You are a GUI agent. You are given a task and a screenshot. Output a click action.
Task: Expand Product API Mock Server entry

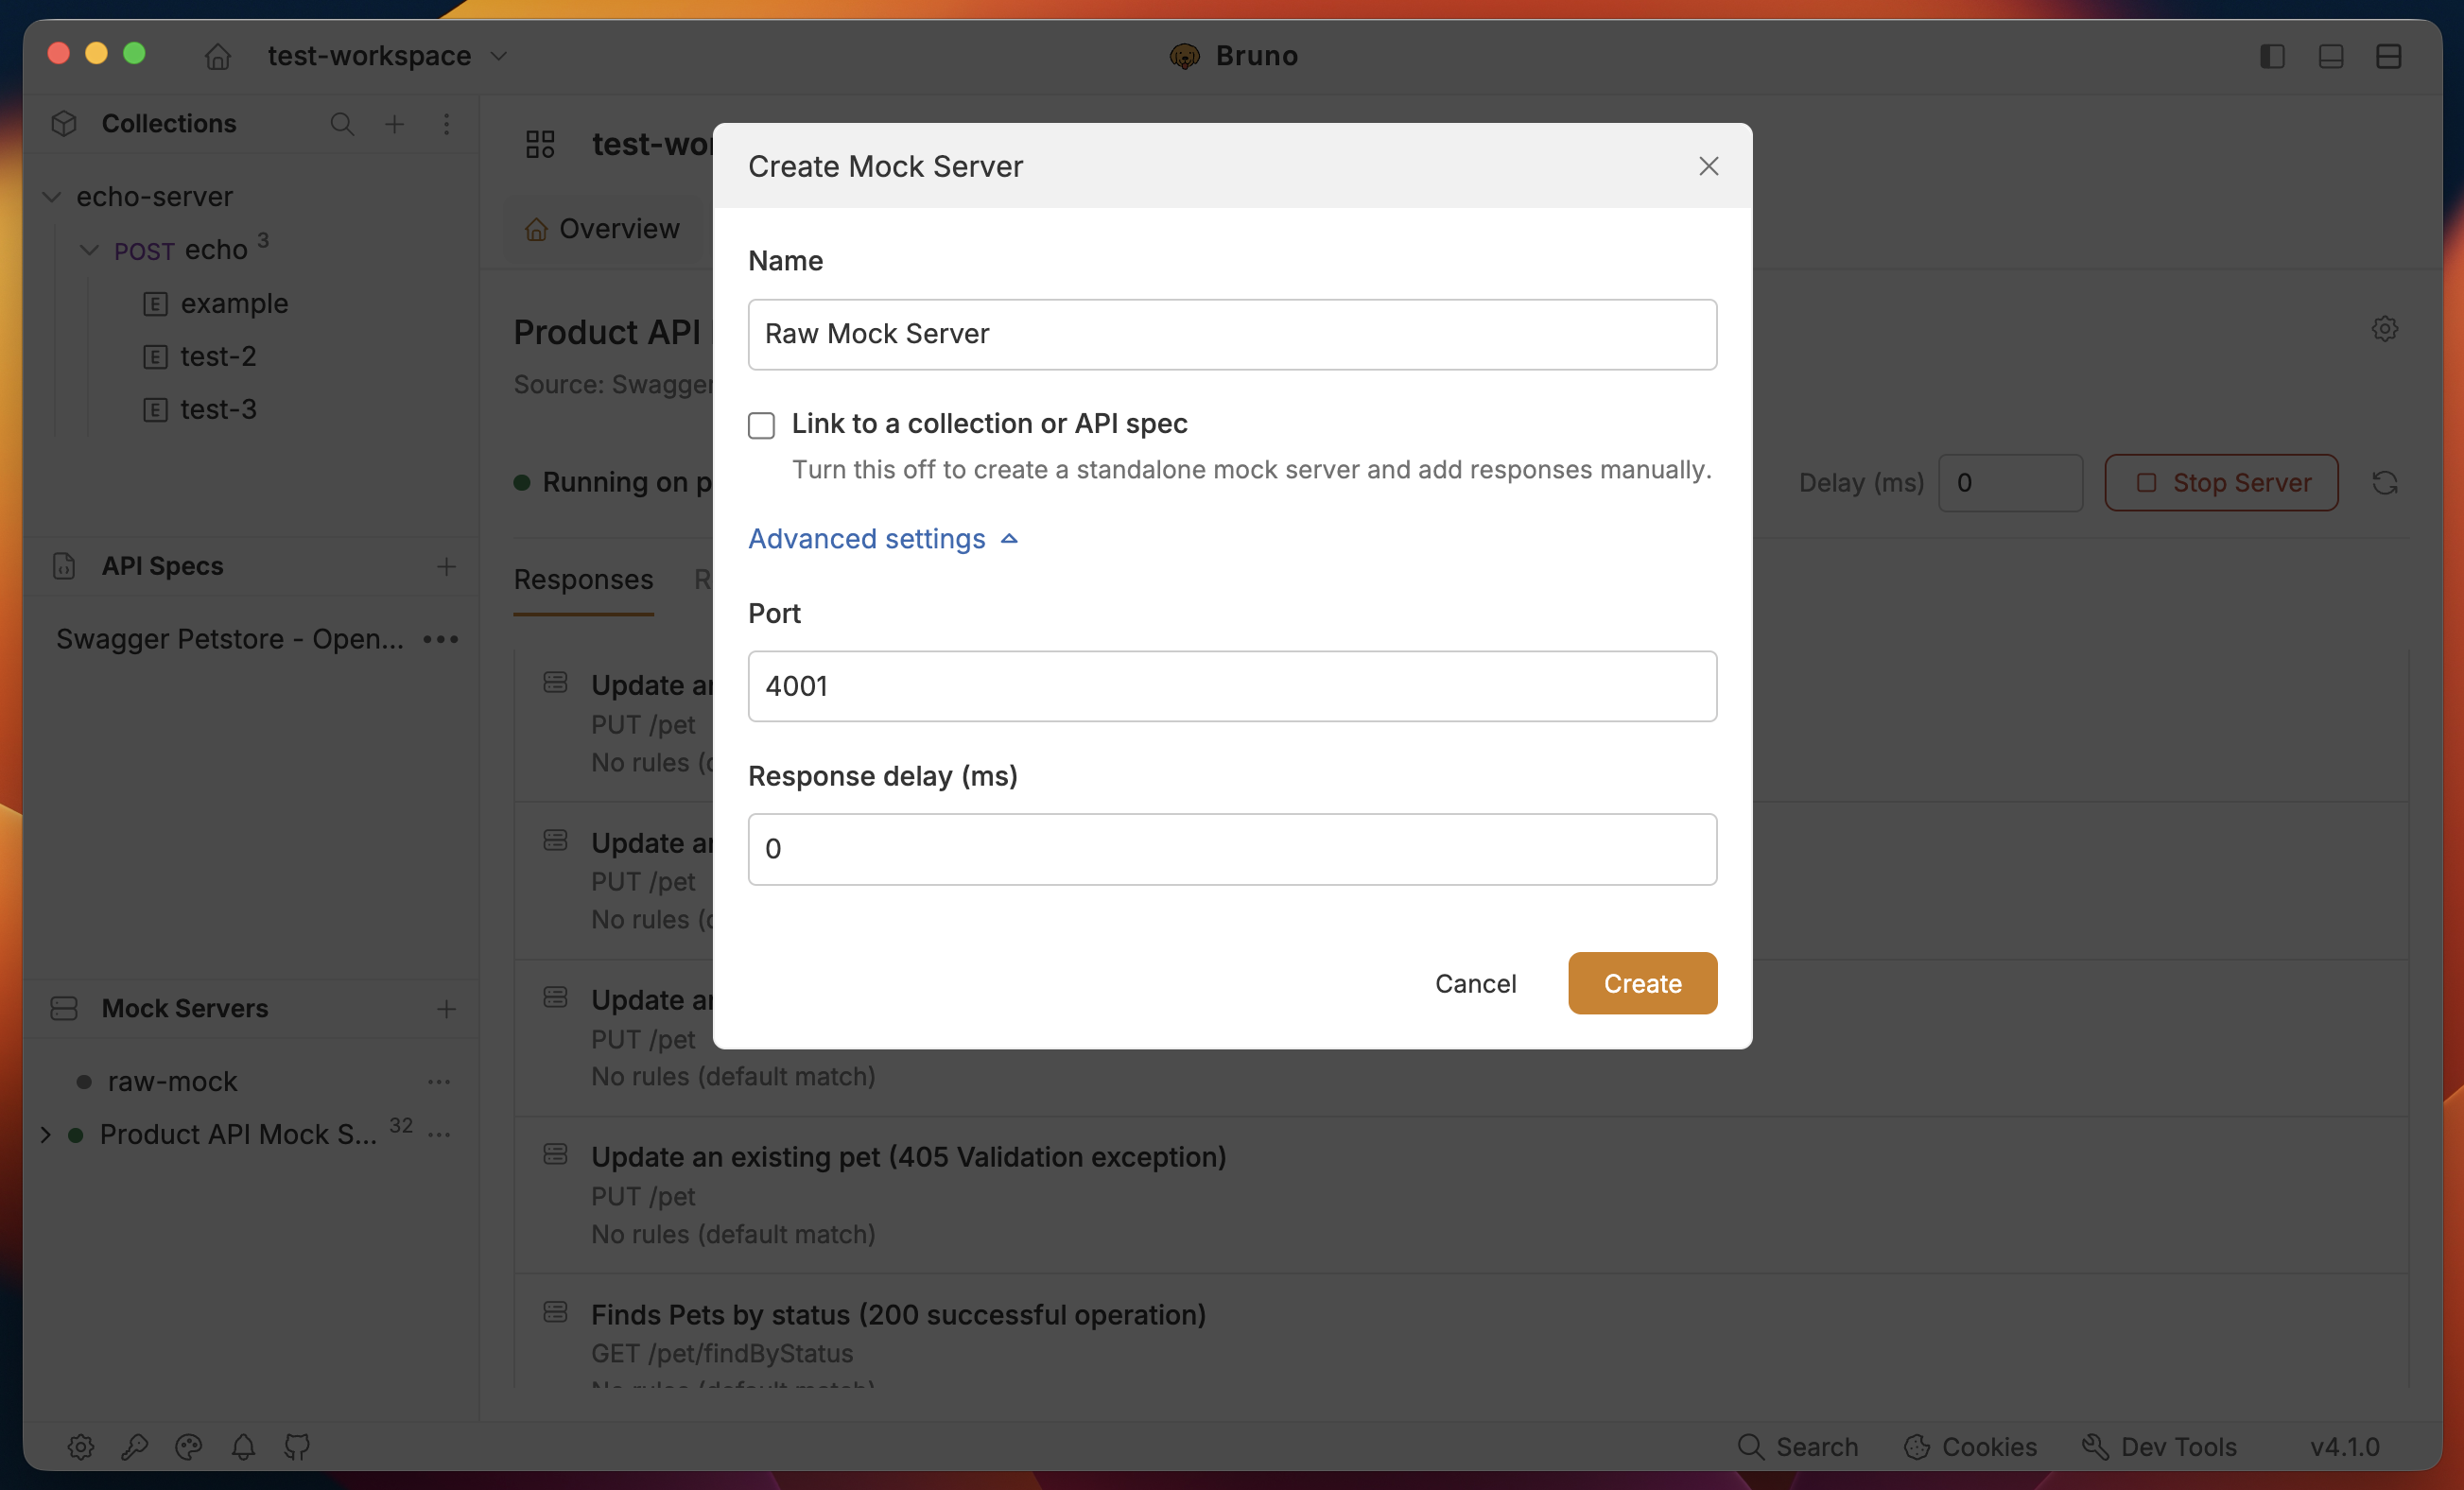45,1135
